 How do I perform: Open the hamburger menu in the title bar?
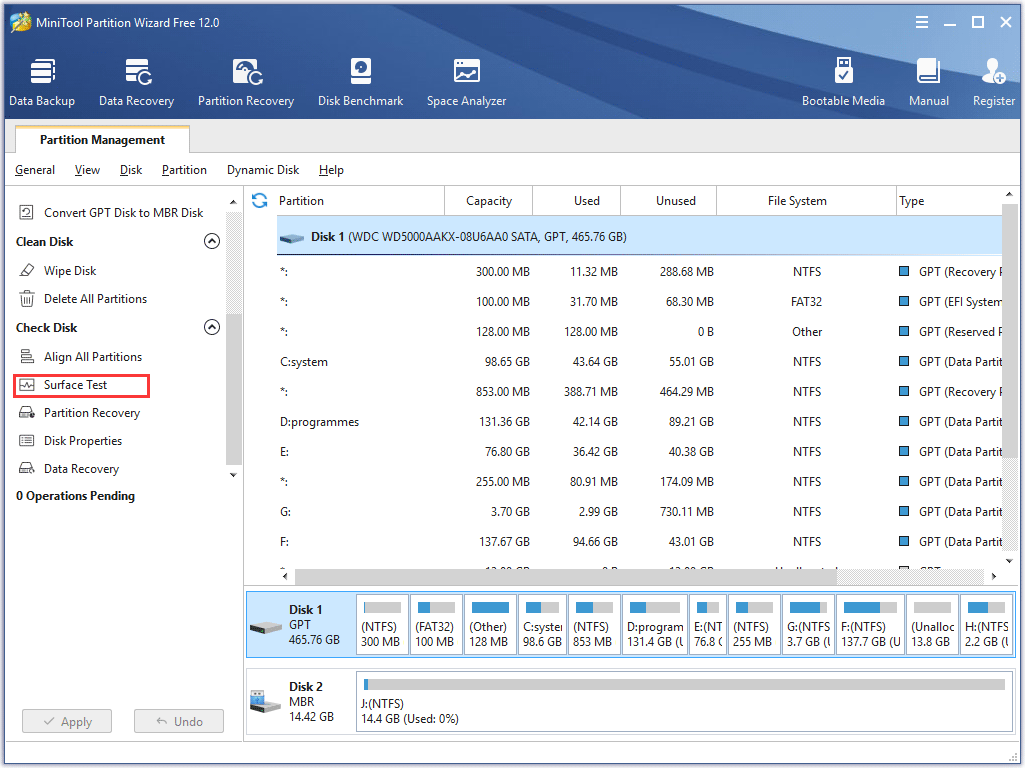click(x=922, y=22)
